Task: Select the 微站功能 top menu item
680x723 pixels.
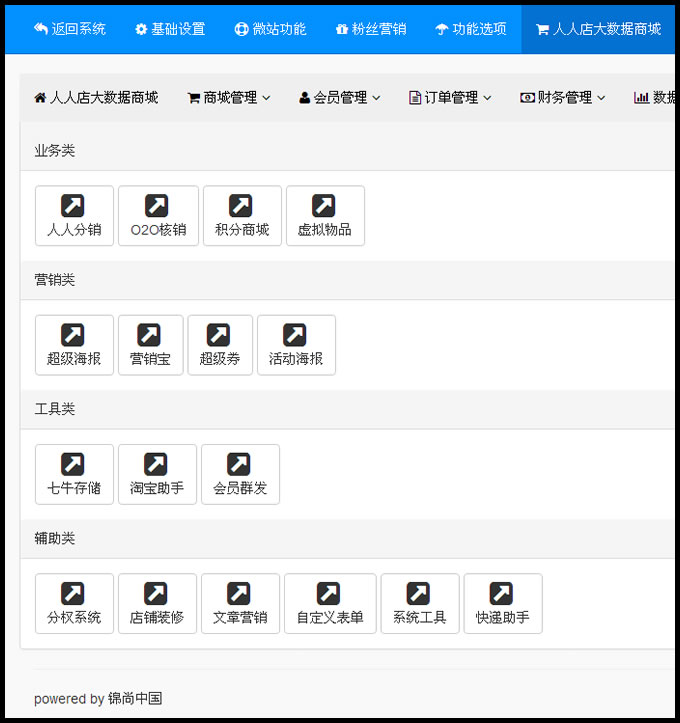Action: point(270,29)
